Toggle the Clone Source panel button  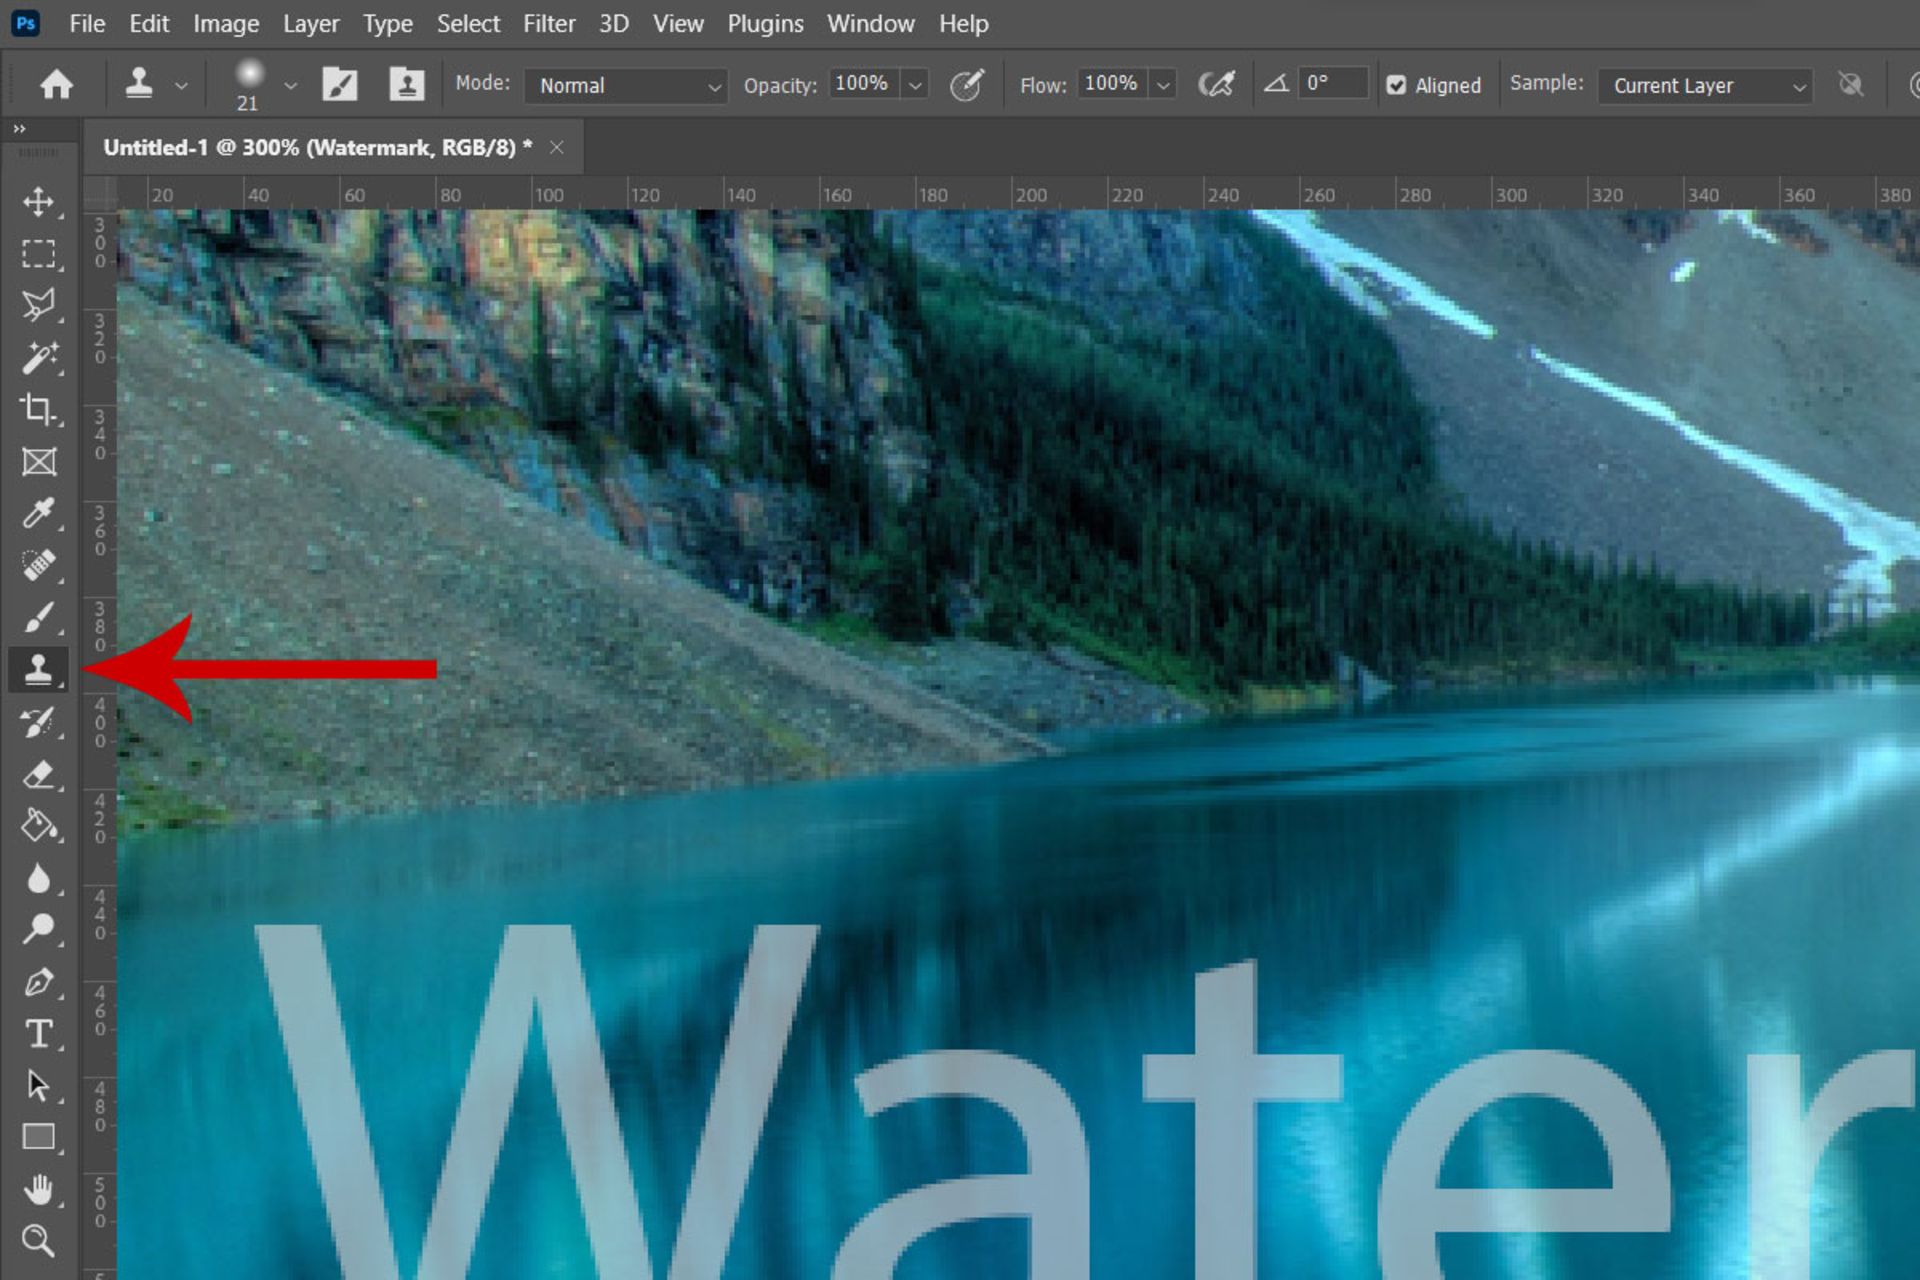[x=407, y=85]
